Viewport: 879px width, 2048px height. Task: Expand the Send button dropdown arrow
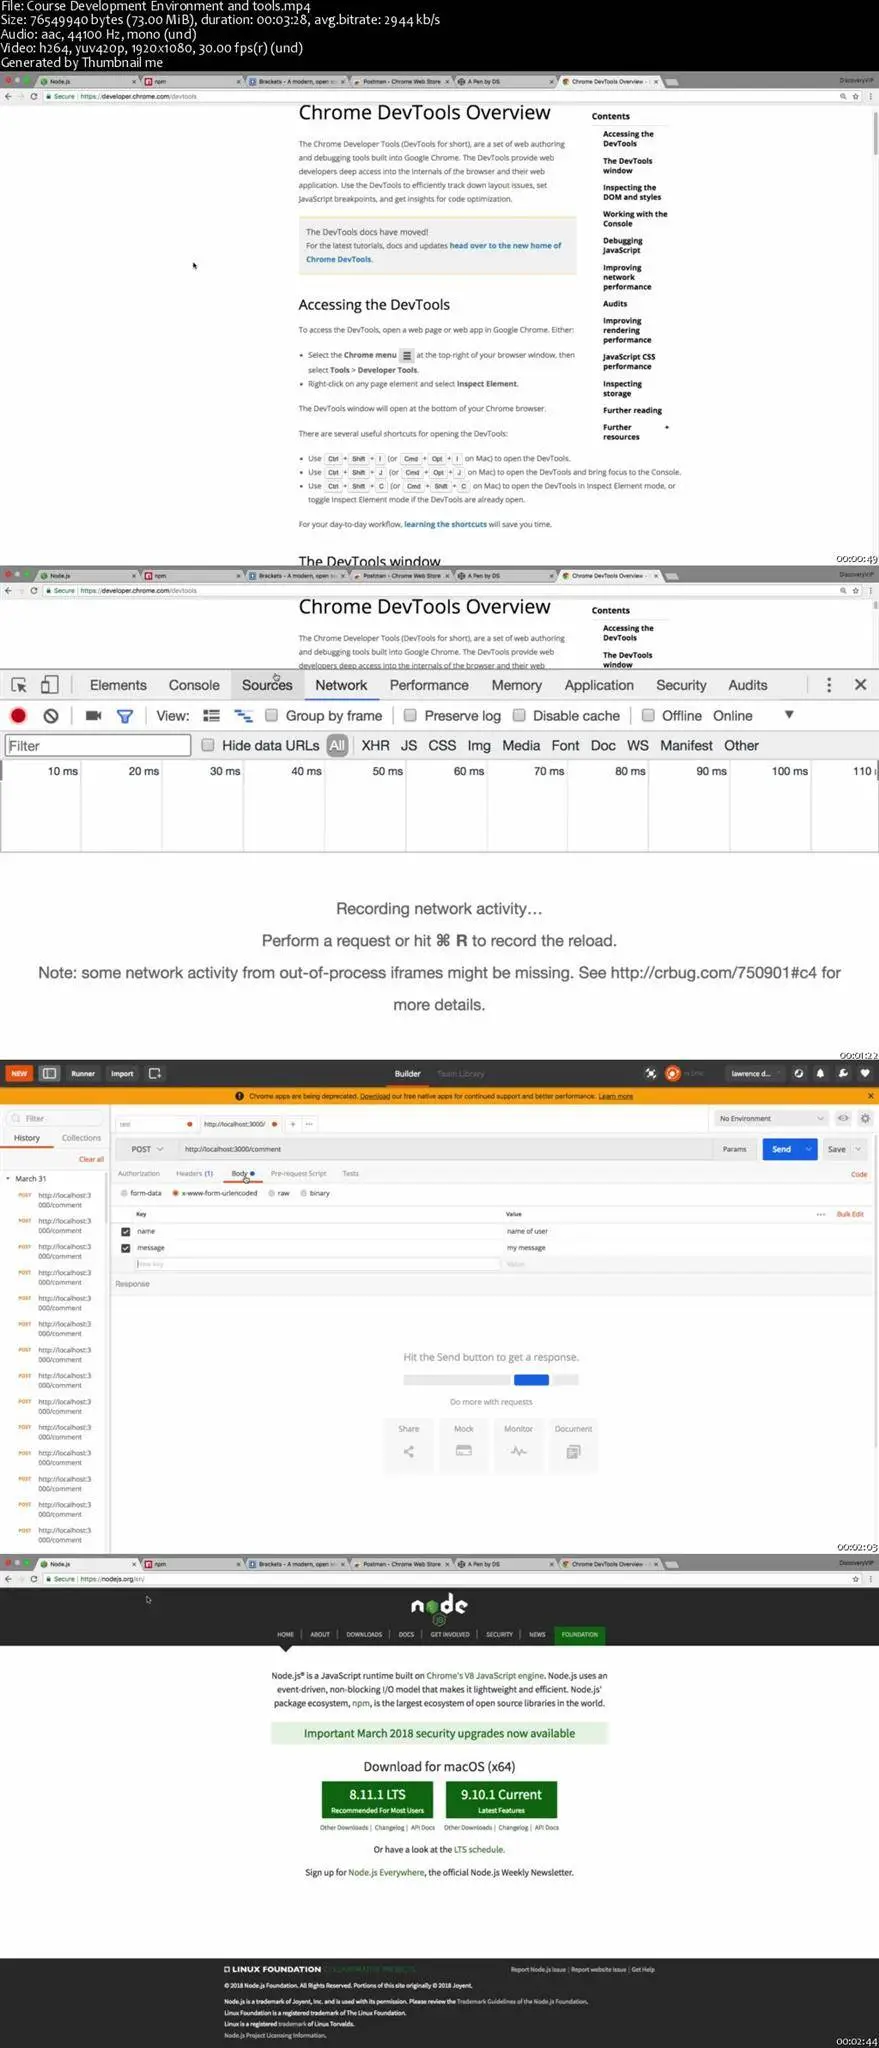click(808, 1149)
